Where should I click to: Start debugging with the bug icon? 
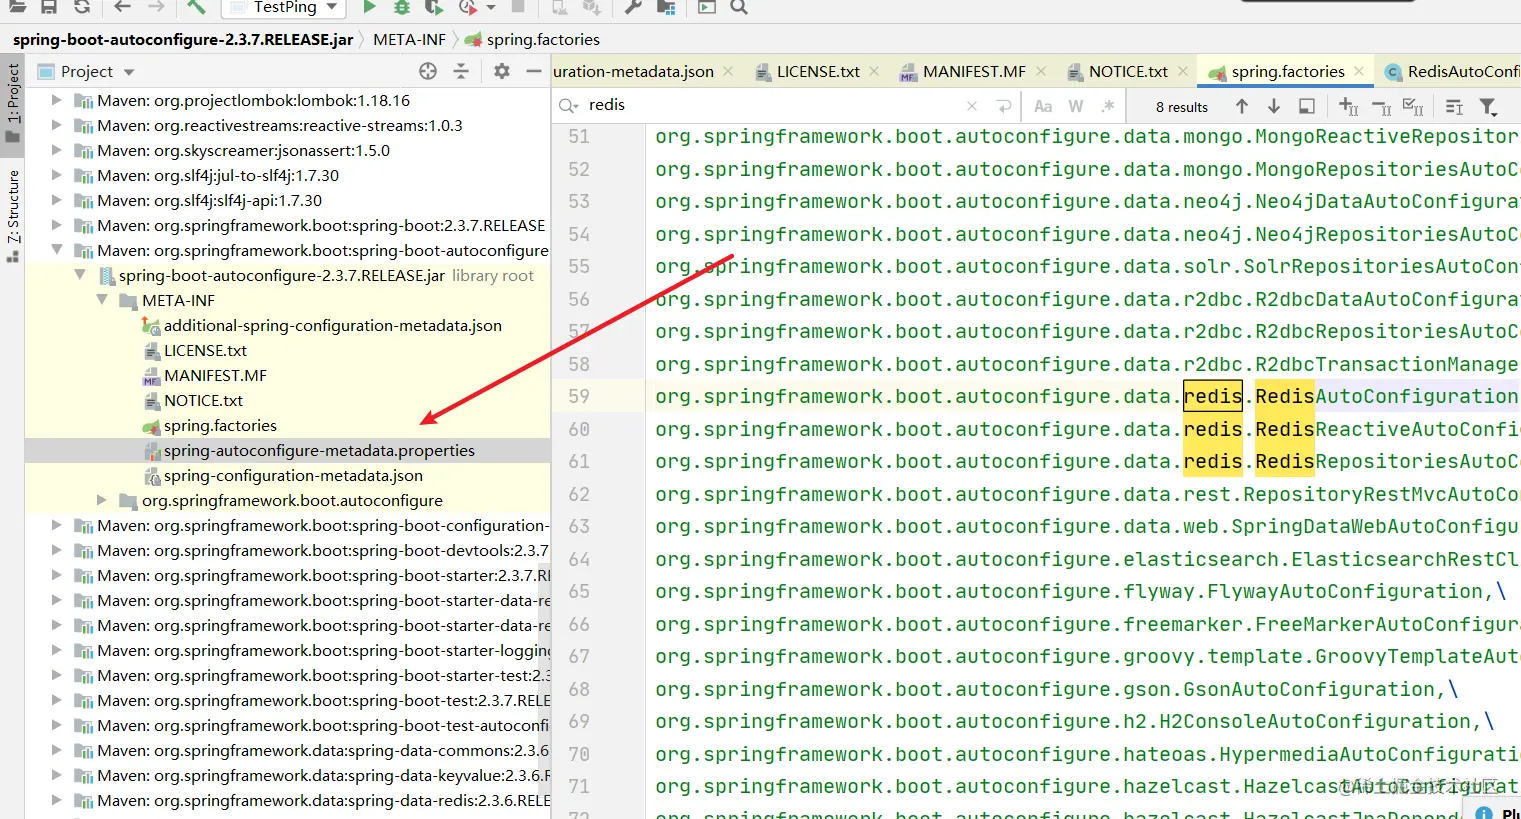[x=402, y=7]
